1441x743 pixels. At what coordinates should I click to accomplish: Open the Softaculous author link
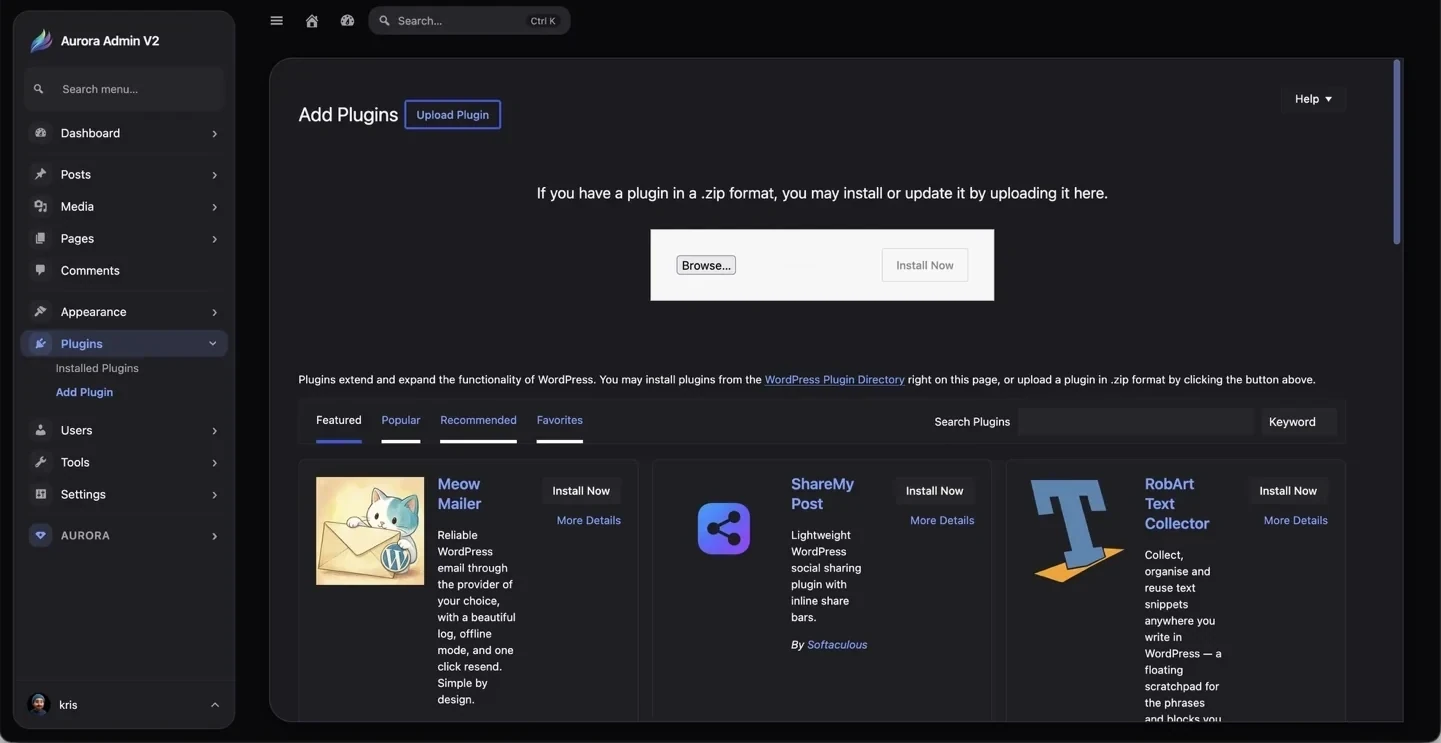point(837,645)
